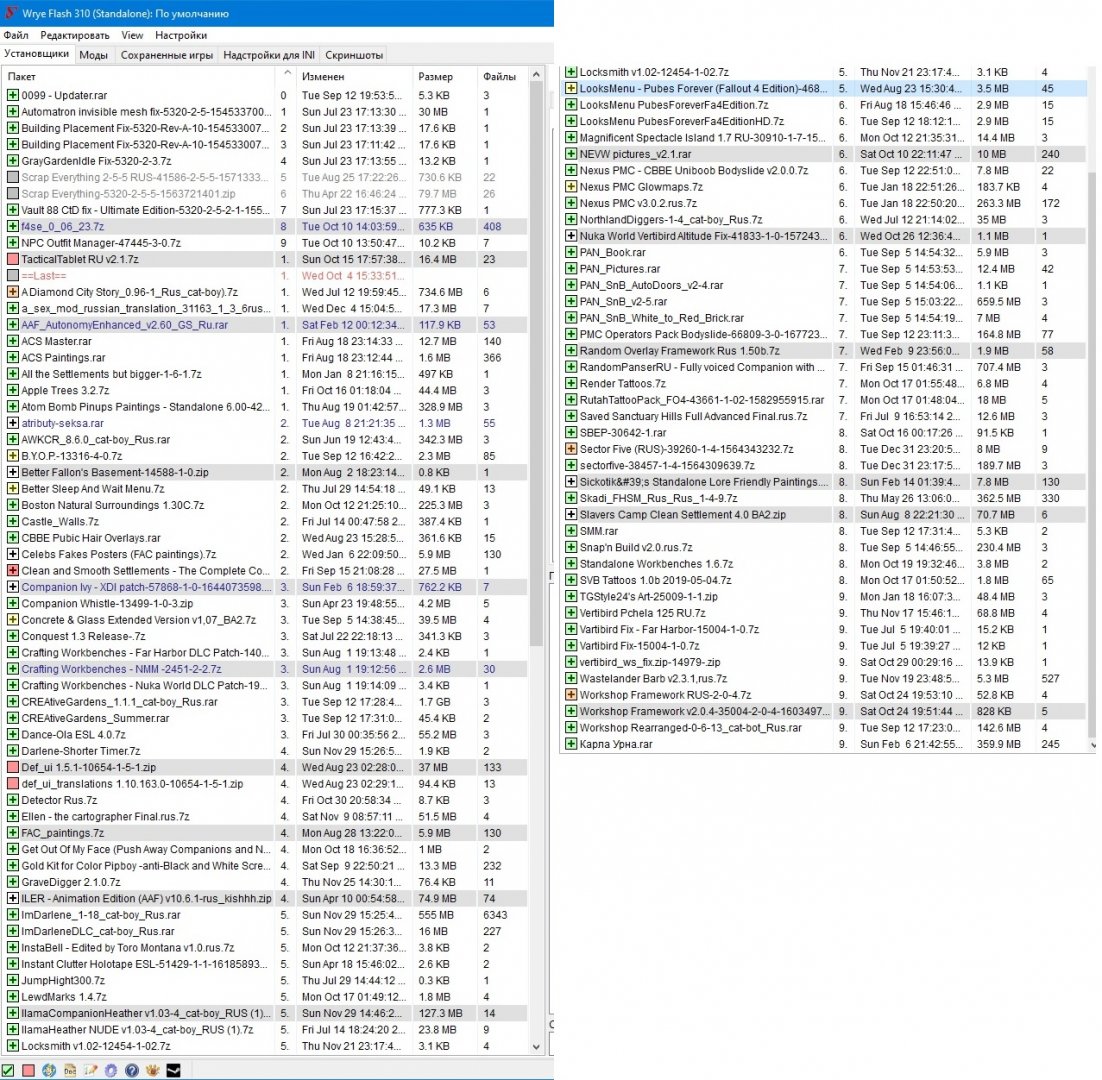Click the sort arrow order column header
This screenshot has height=1080, width=1102.
[287, 76]
